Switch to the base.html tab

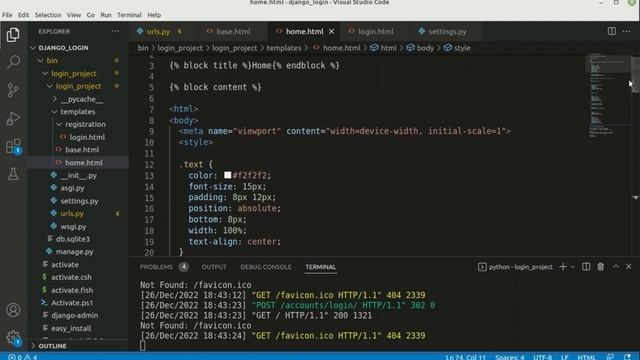point(233,31)
